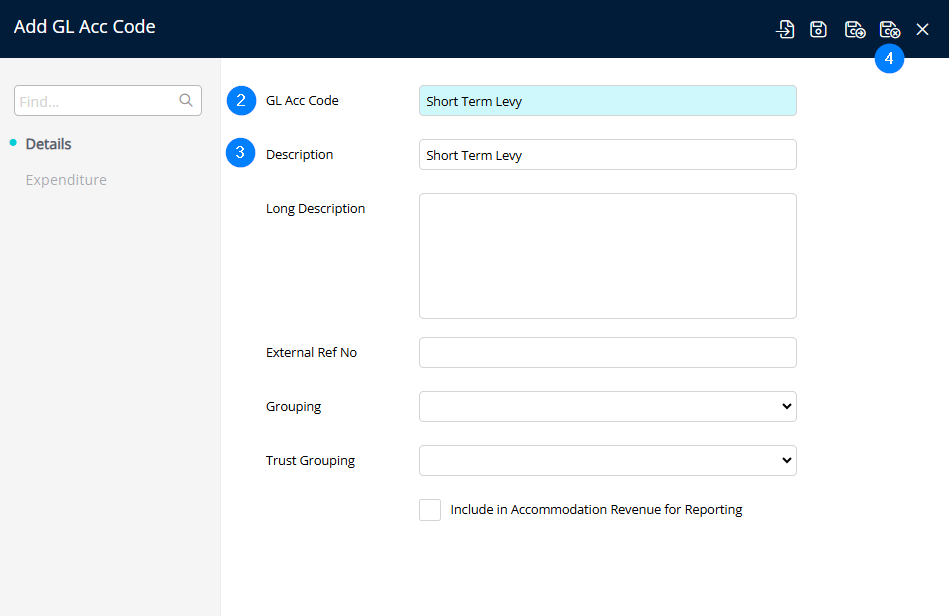Image resolution: width=949 pixels, height=616 pixels.
Task: Switch to the Expenditure section
Action: tap(66, 180)
